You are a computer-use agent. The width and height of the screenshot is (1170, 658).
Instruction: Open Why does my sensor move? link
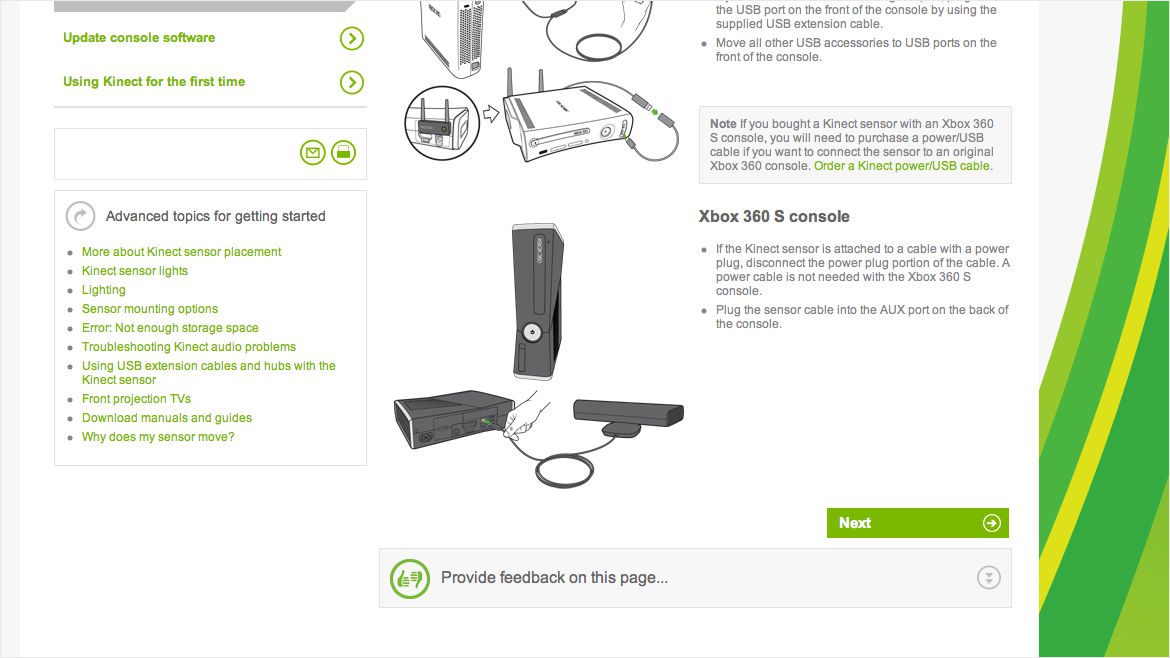157,437
